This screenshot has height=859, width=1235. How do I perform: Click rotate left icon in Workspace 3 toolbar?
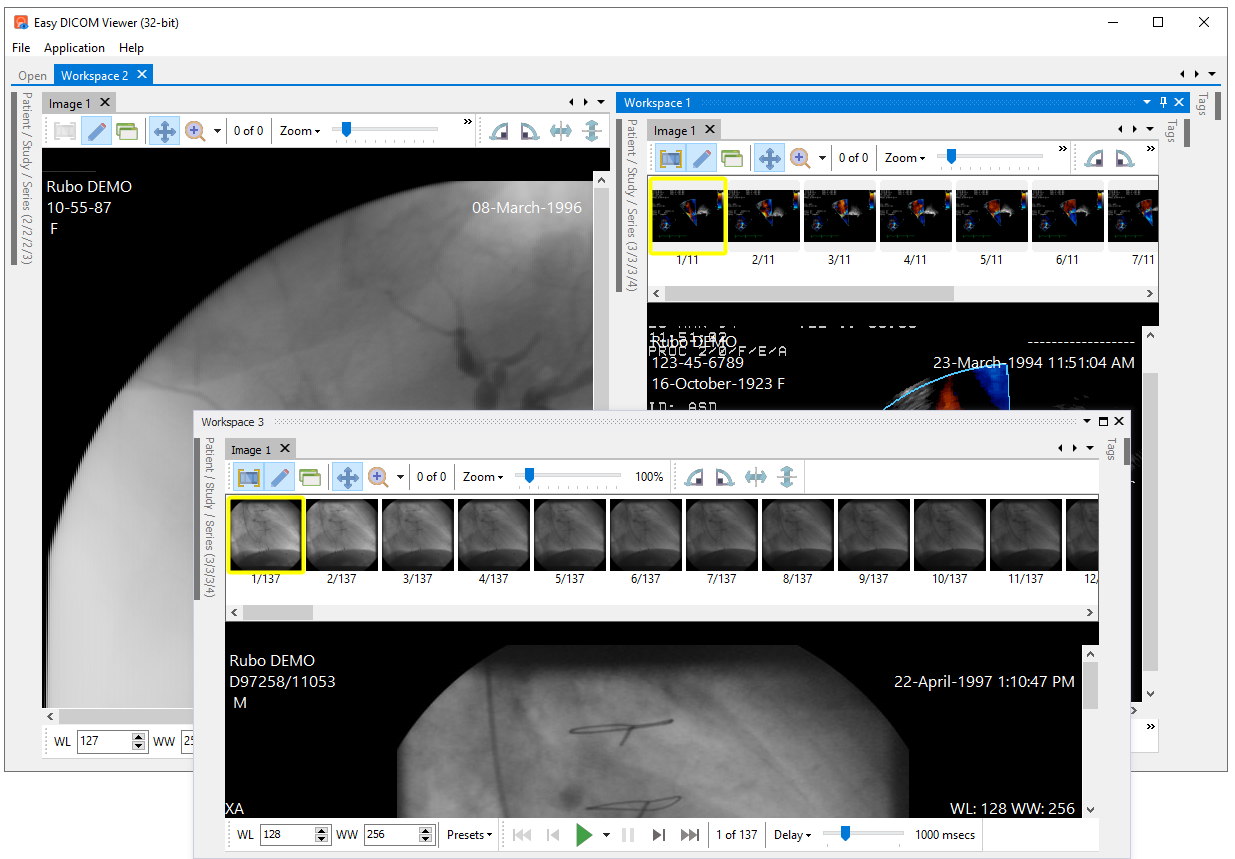[x=695, y=477]
